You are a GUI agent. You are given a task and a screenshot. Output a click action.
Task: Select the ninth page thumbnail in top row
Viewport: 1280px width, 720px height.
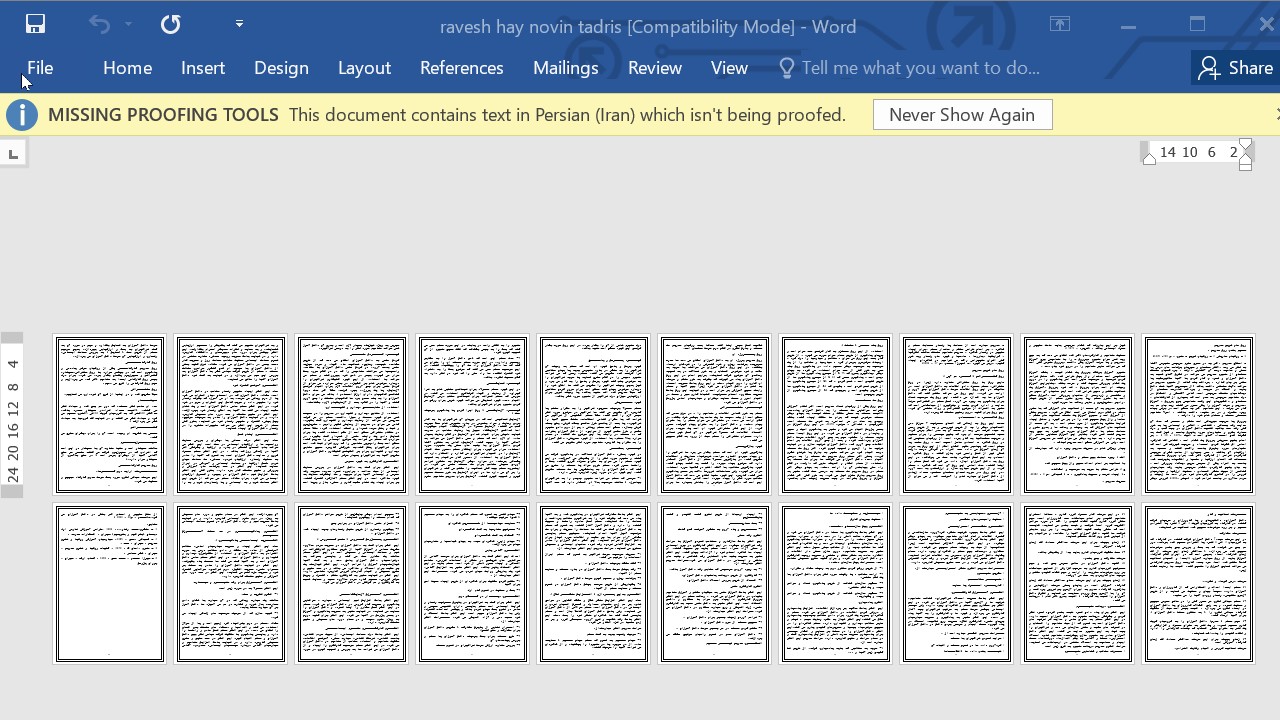point(1077,415)
